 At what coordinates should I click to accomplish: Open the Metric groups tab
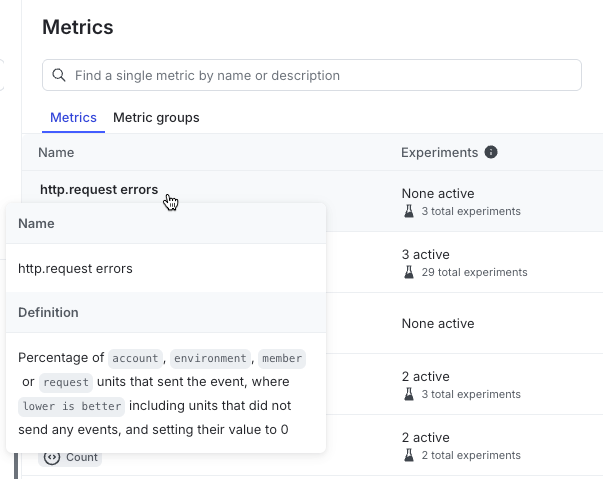[x=156, y=118]
